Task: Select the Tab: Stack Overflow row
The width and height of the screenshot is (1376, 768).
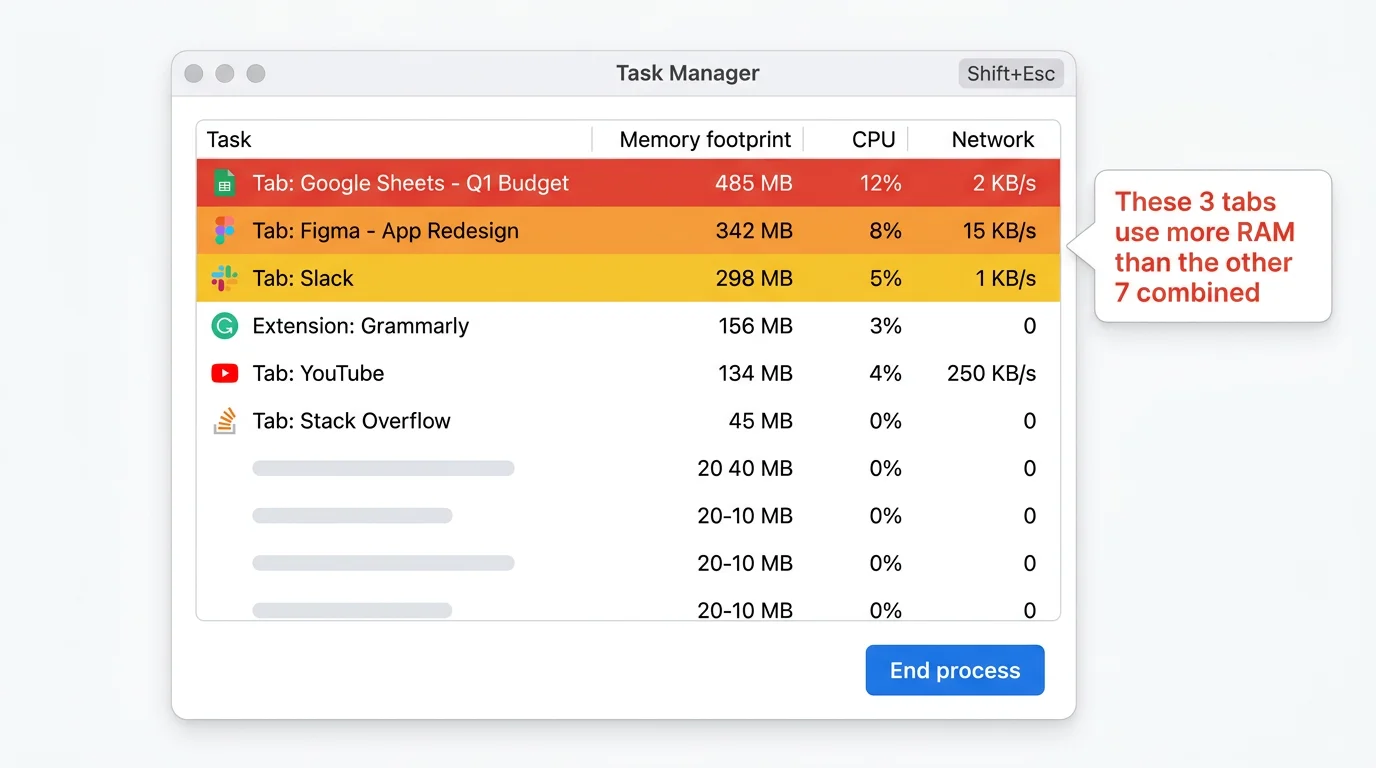Action: coord(500,421)
